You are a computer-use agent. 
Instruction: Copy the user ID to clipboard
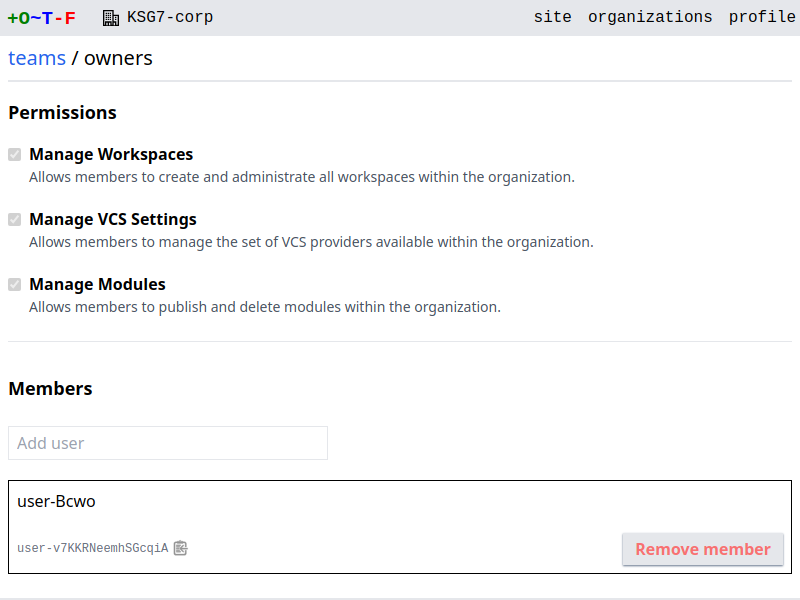(x=180, y=548)
